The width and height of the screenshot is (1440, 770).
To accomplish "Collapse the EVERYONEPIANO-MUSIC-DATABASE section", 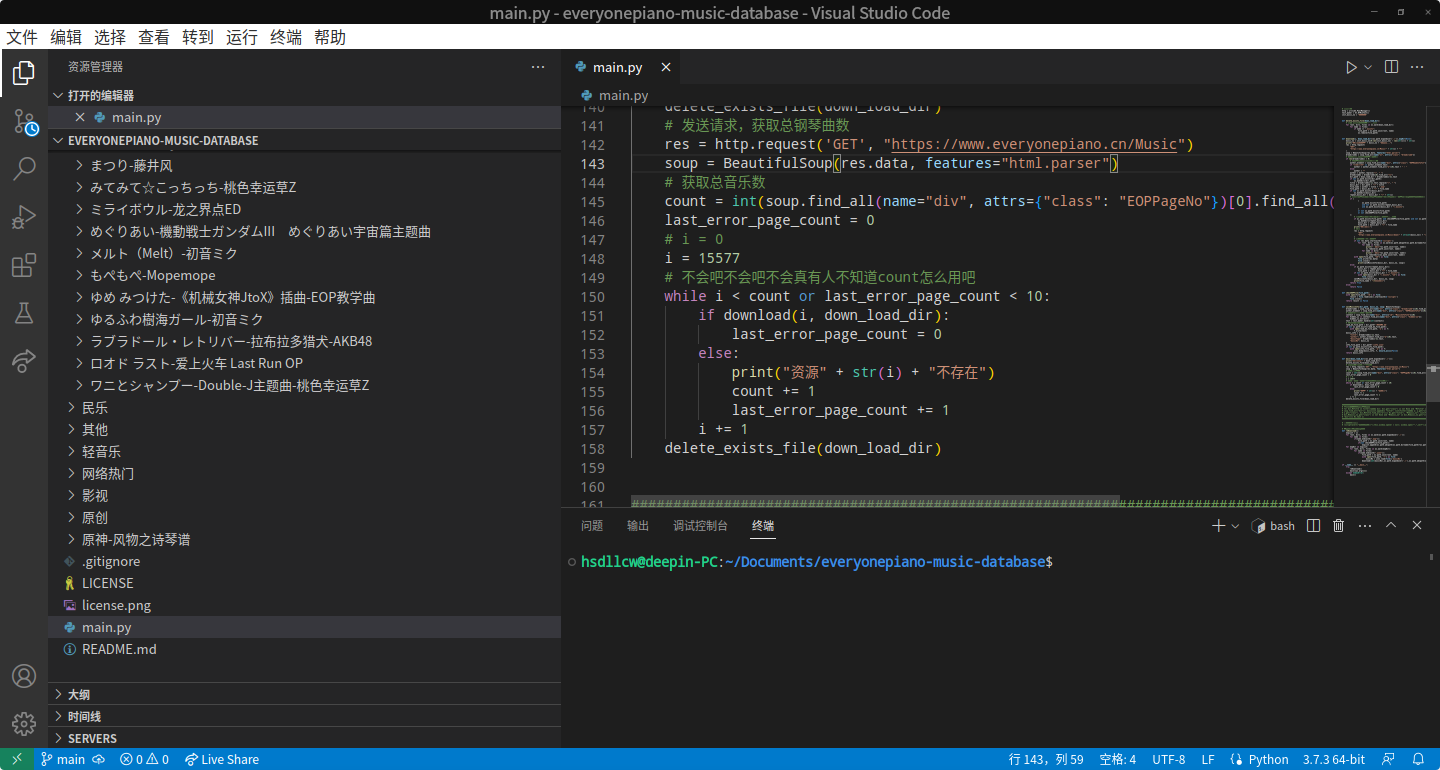I will [304, 141].
